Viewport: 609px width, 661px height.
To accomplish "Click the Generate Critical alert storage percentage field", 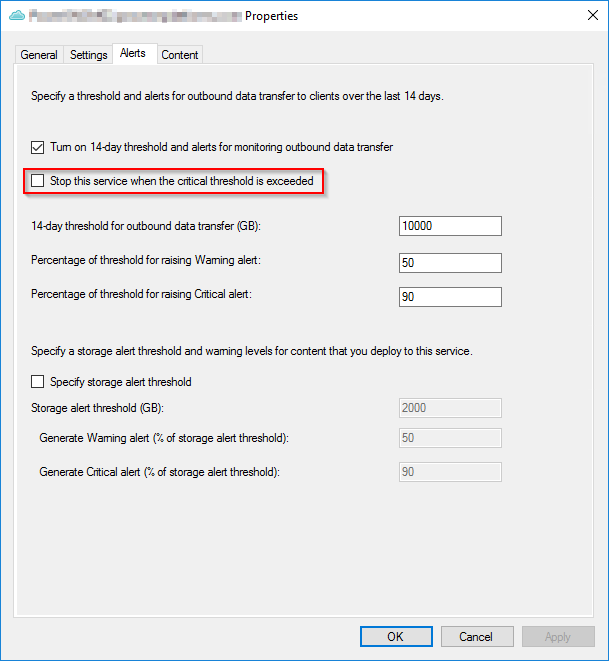I will 449,472.
